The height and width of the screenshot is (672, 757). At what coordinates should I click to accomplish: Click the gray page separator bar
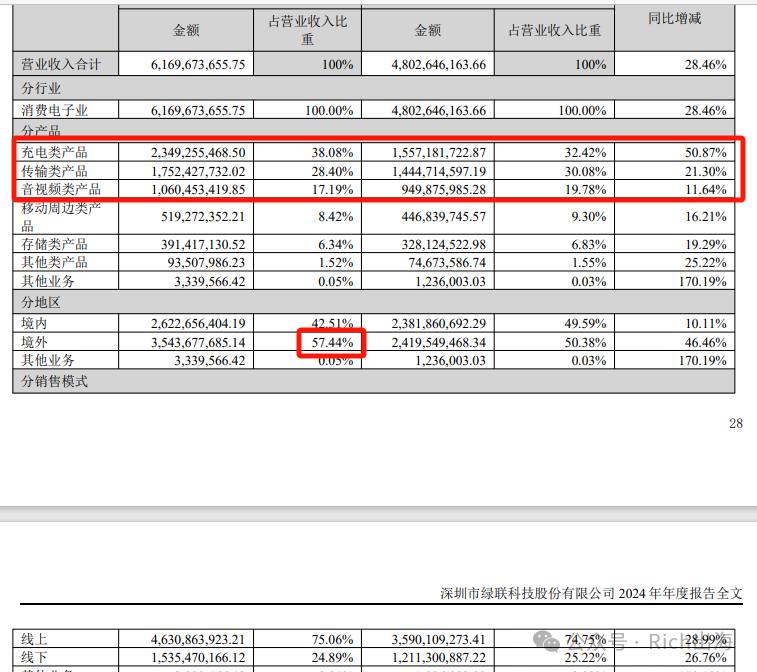pyautogui.click(x=378, y=514)
